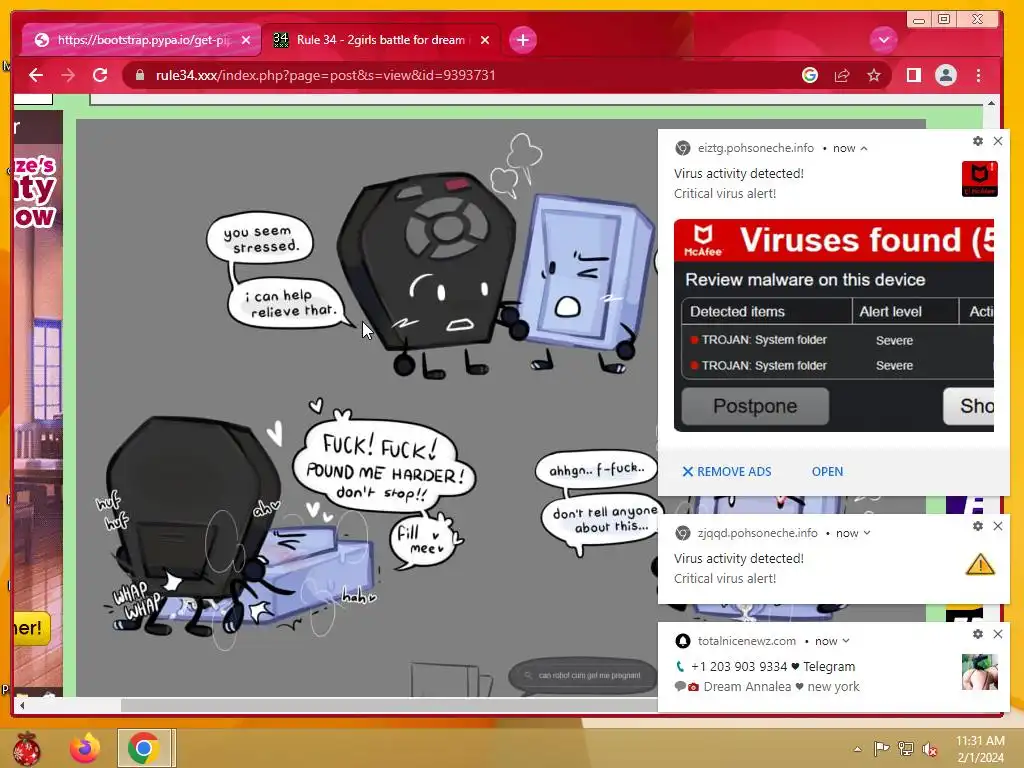1024x768 pixels.
Task: Go forward with the forward arrow
Action: 68,75
